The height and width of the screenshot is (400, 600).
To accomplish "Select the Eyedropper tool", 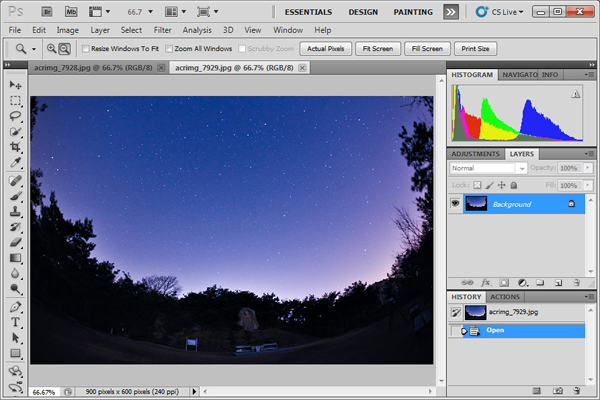I will (x=15, y=163).
